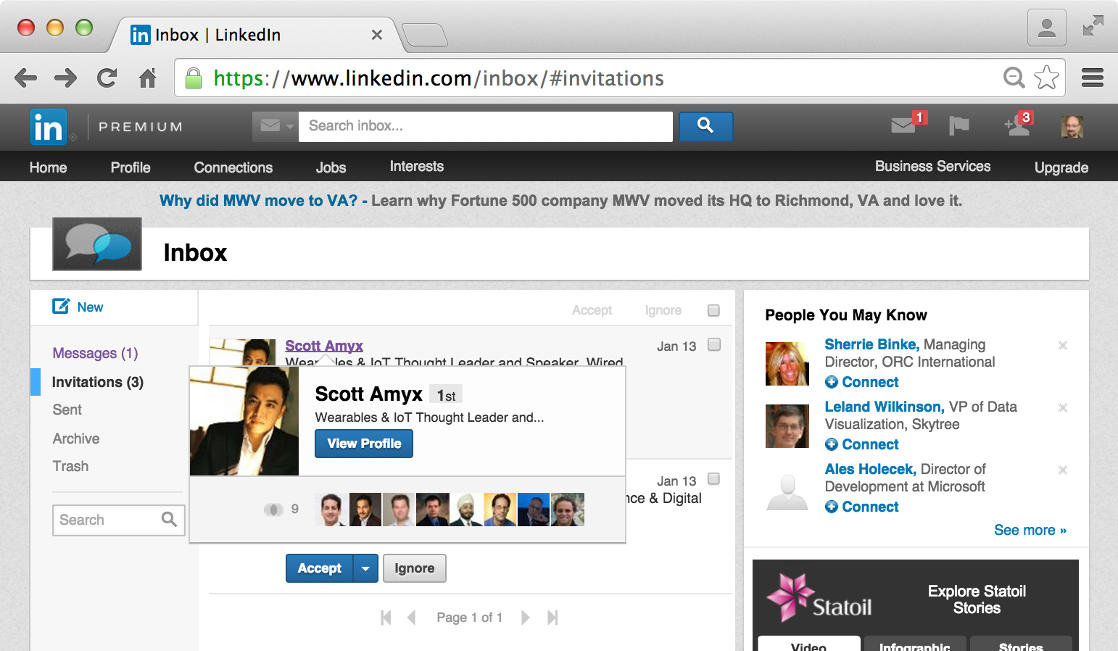The width and height of the screenshot is (1118, 651).
Task: Open the Archive folder
Action: point(76,439)
